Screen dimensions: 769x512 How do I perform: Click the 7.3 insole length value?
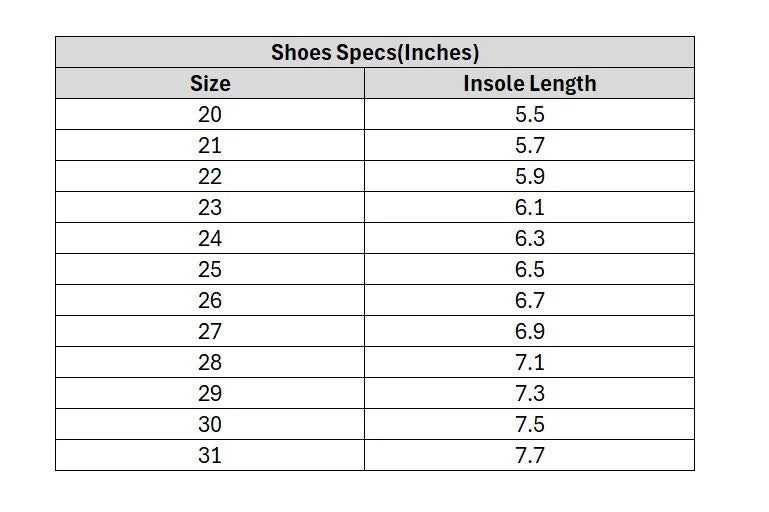530,393
